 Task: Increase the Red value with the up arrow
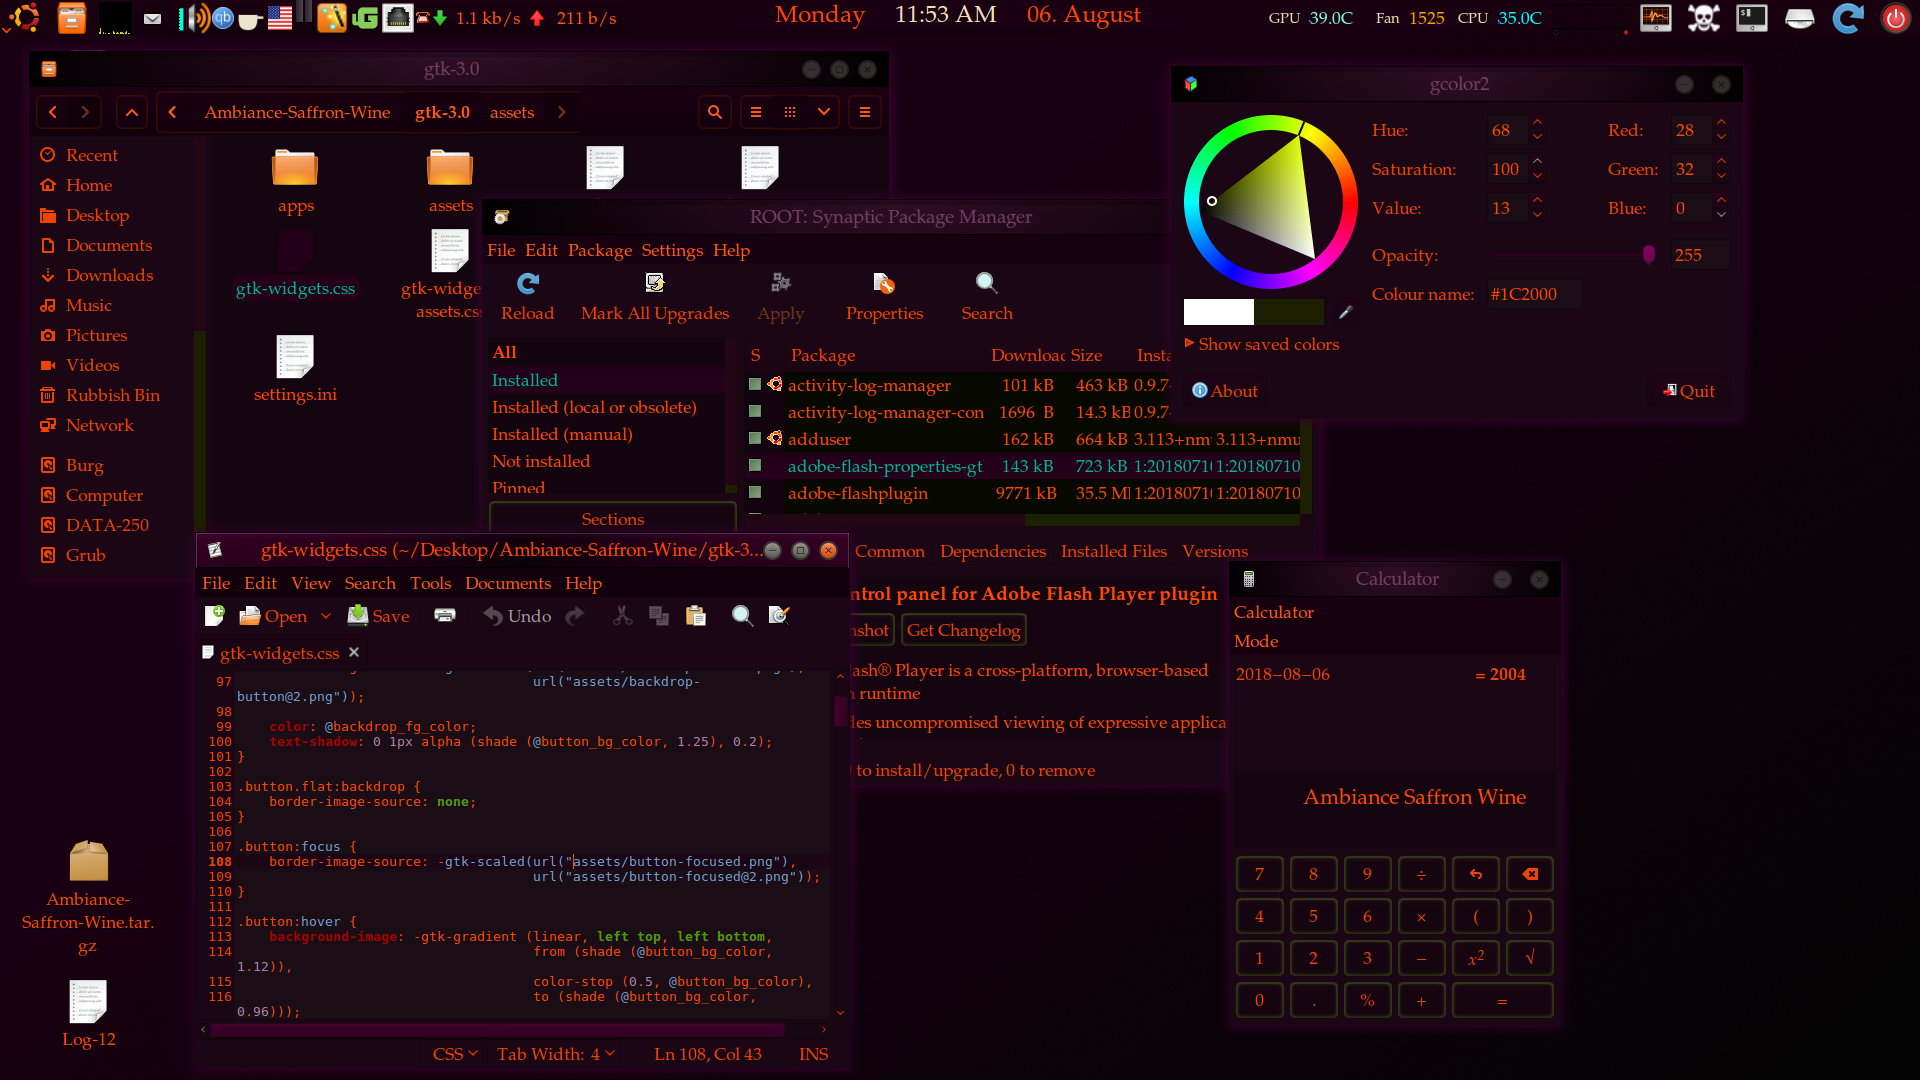pos(1721,123)
